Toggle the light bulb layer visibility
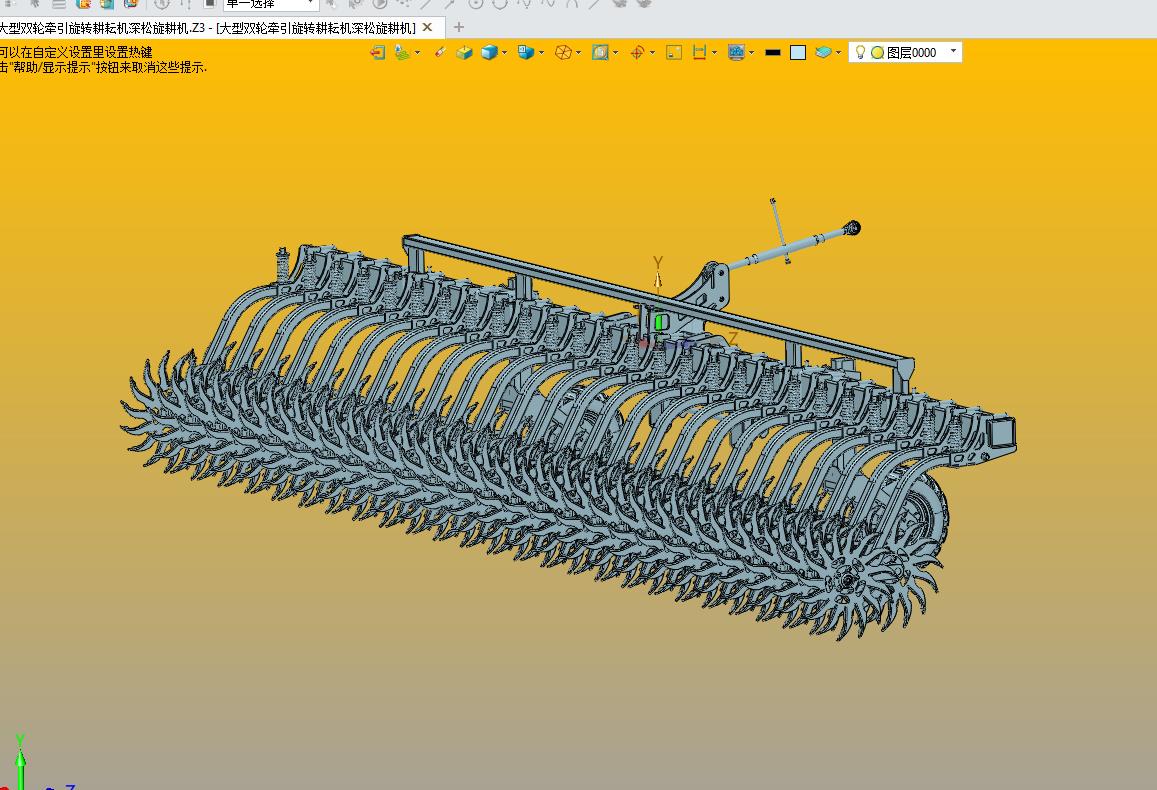Screen dimensions: 1157x790 pos(860,52)
